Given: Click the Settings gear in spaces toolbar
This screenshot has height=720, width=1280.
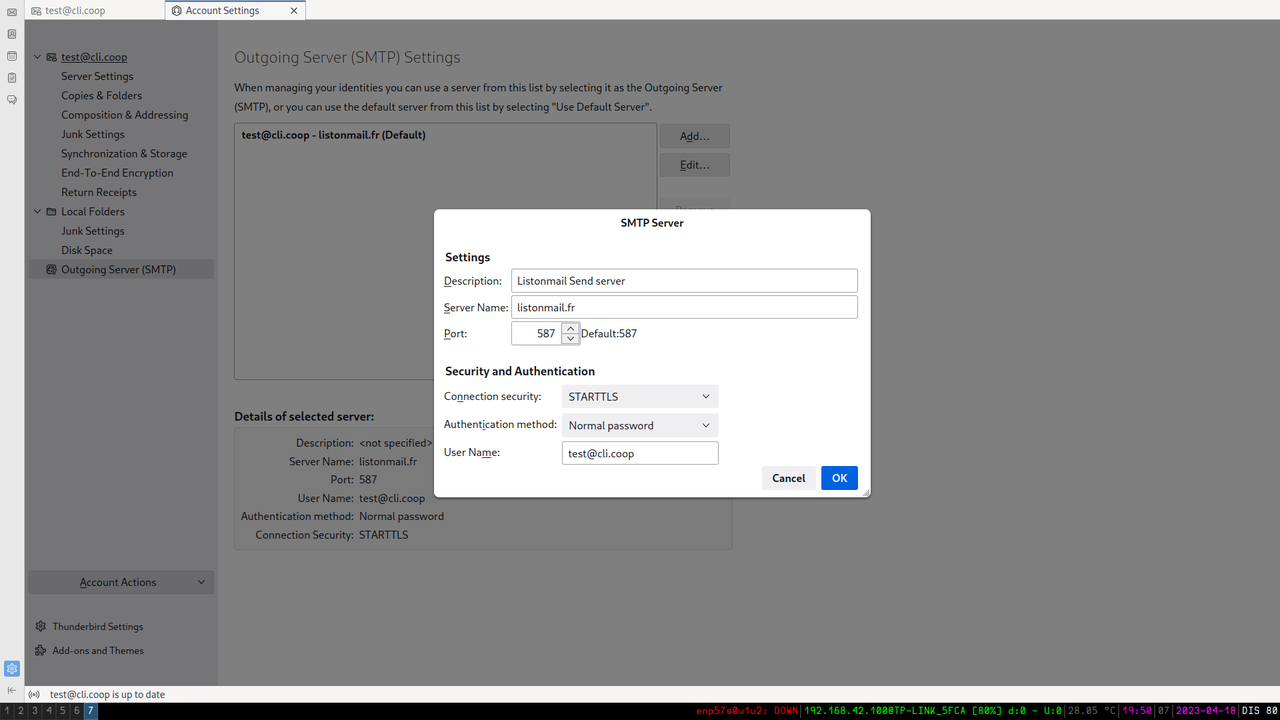Looking at the screenshot, I should click(12, 669).
